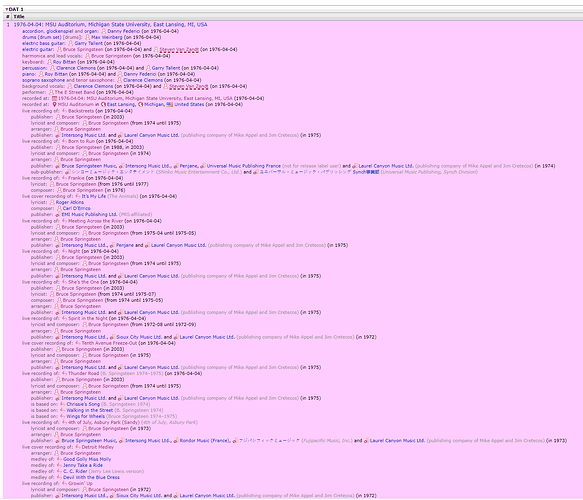The image size is (583, 500).
Task: Click the artist icon beside Garry Tallent bass credit
Action: (x=71, y=43)
